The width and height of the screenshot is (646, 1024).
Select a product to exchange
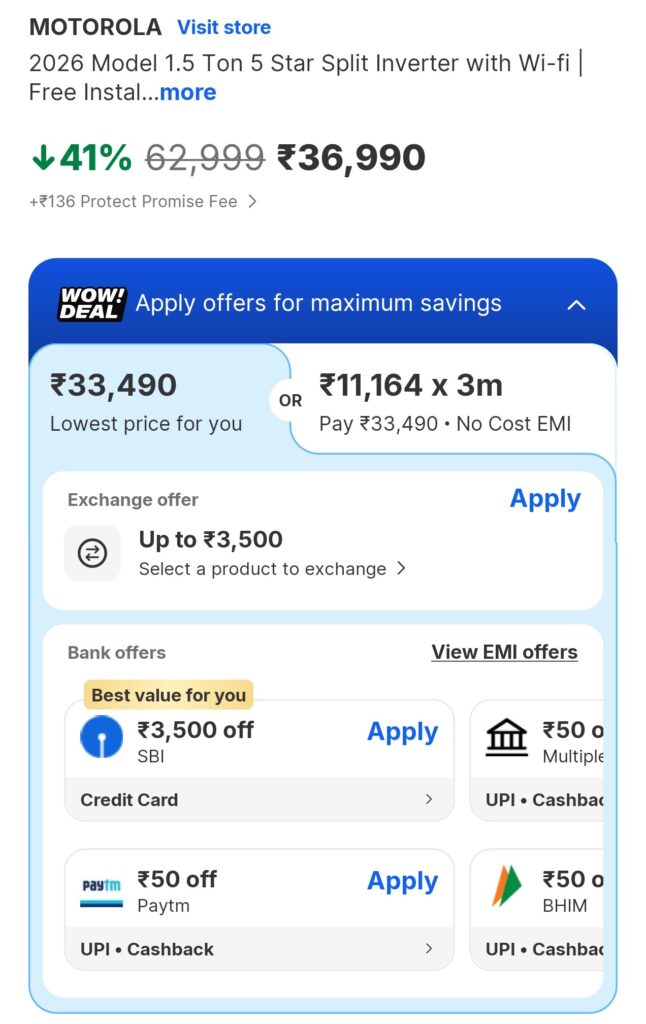coord(272,569)
